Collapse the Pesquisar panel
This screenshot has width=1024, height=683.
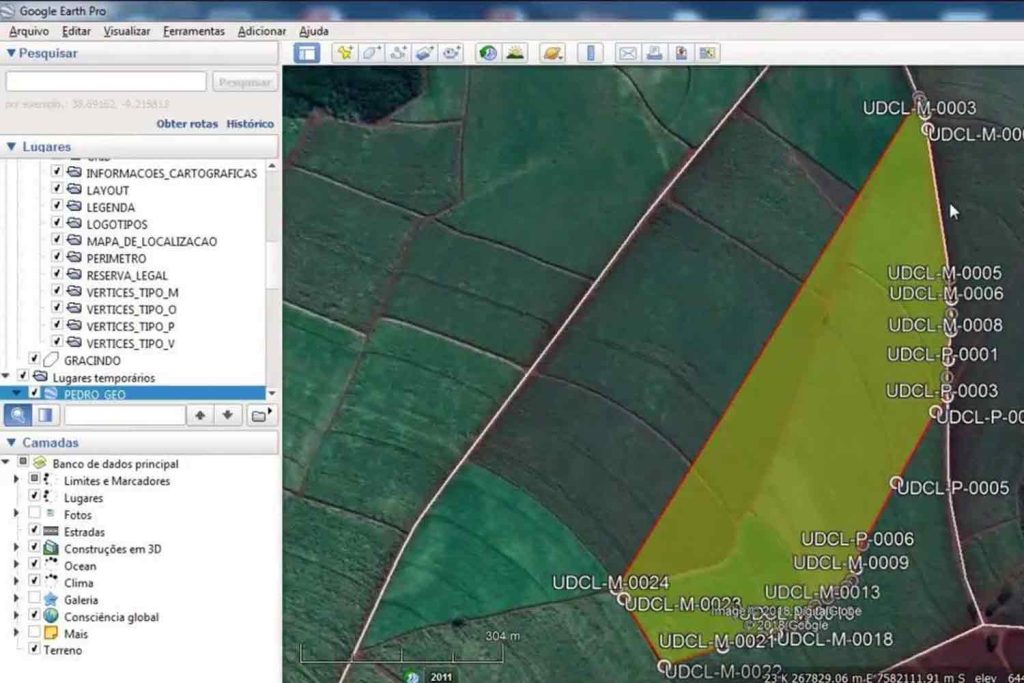[x=11, y=53]
